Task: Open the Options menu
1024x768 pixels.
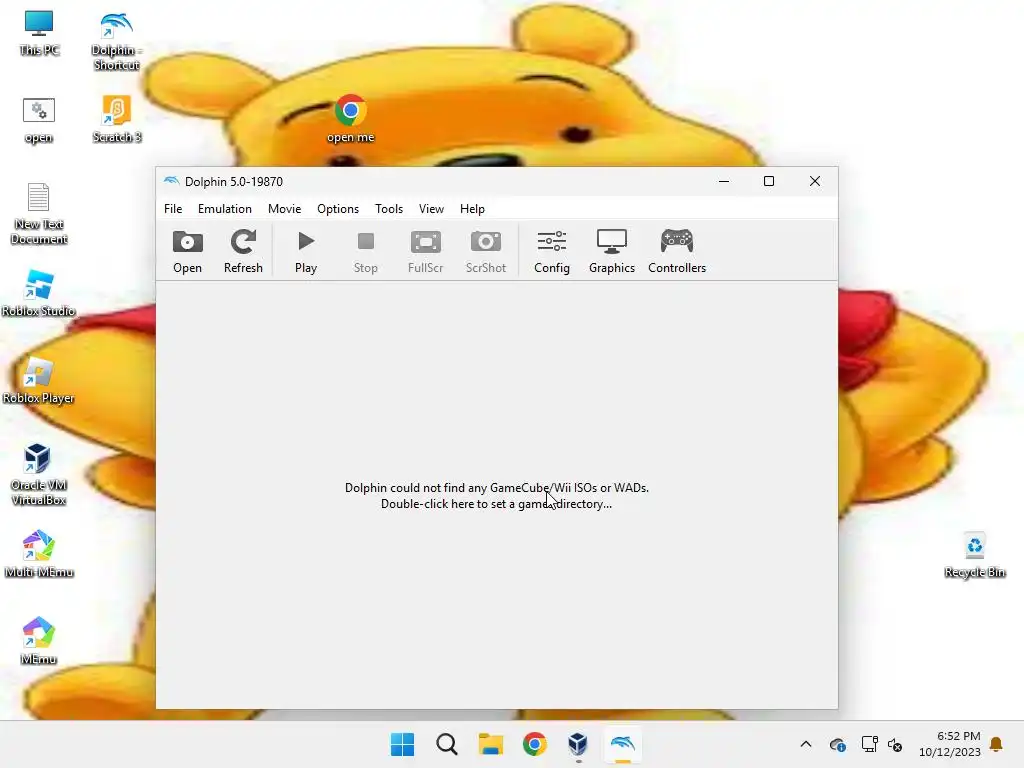Action: (338, 209)
